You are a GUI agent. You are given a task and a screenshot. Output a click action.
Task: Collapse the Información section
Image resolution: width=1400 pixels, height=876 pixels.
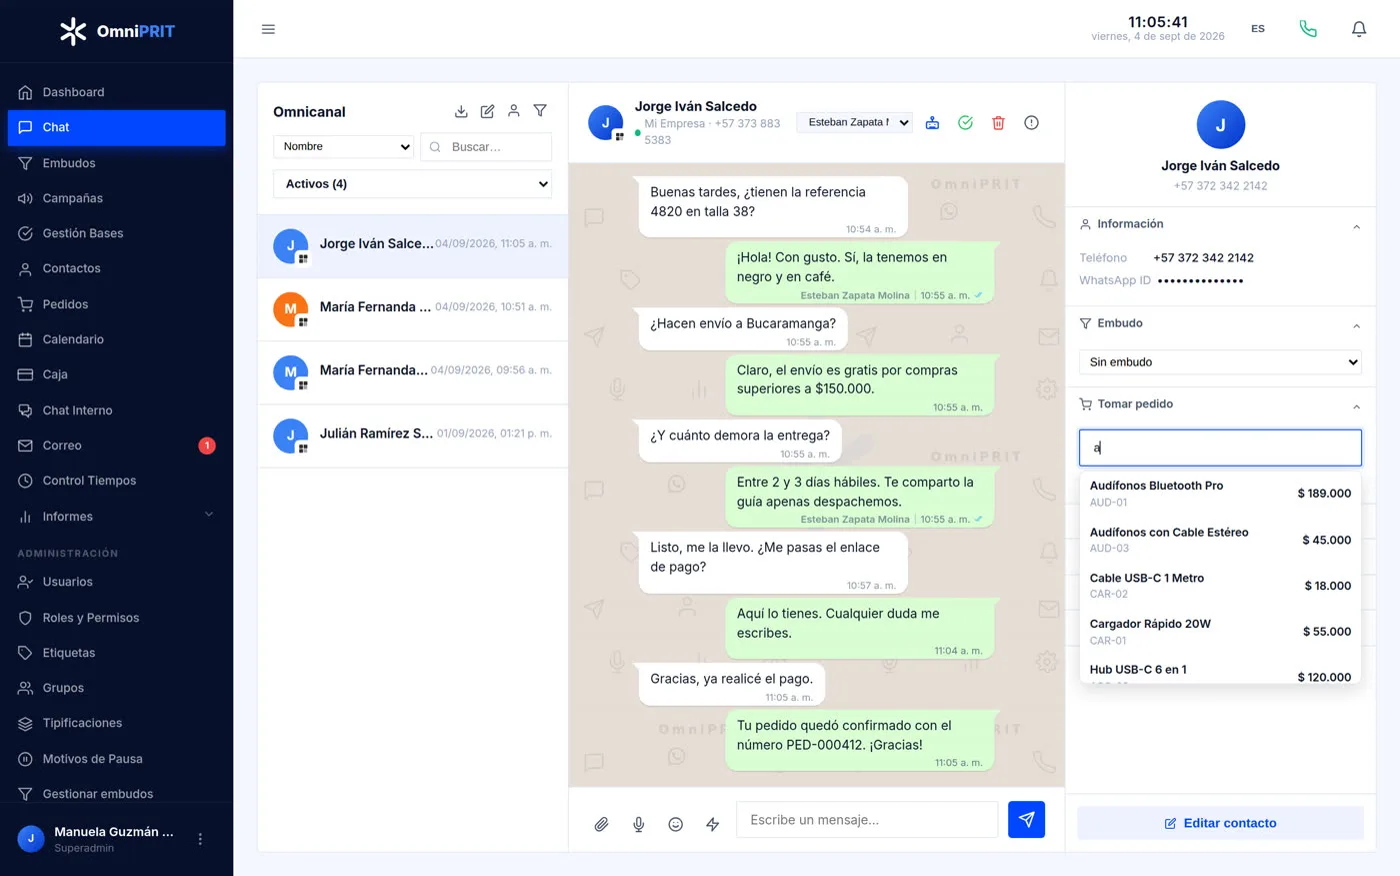[1356, 226]
